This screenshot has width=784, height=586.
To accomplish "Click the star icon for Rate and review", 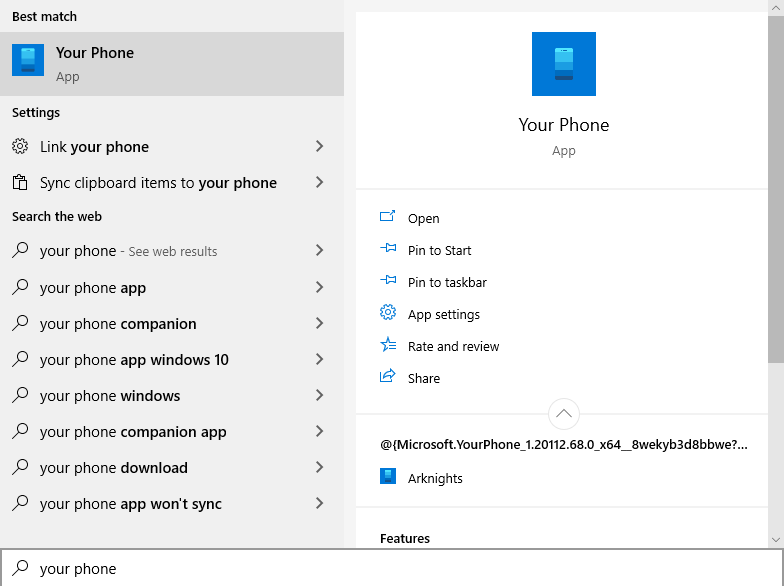I will 388,345.
